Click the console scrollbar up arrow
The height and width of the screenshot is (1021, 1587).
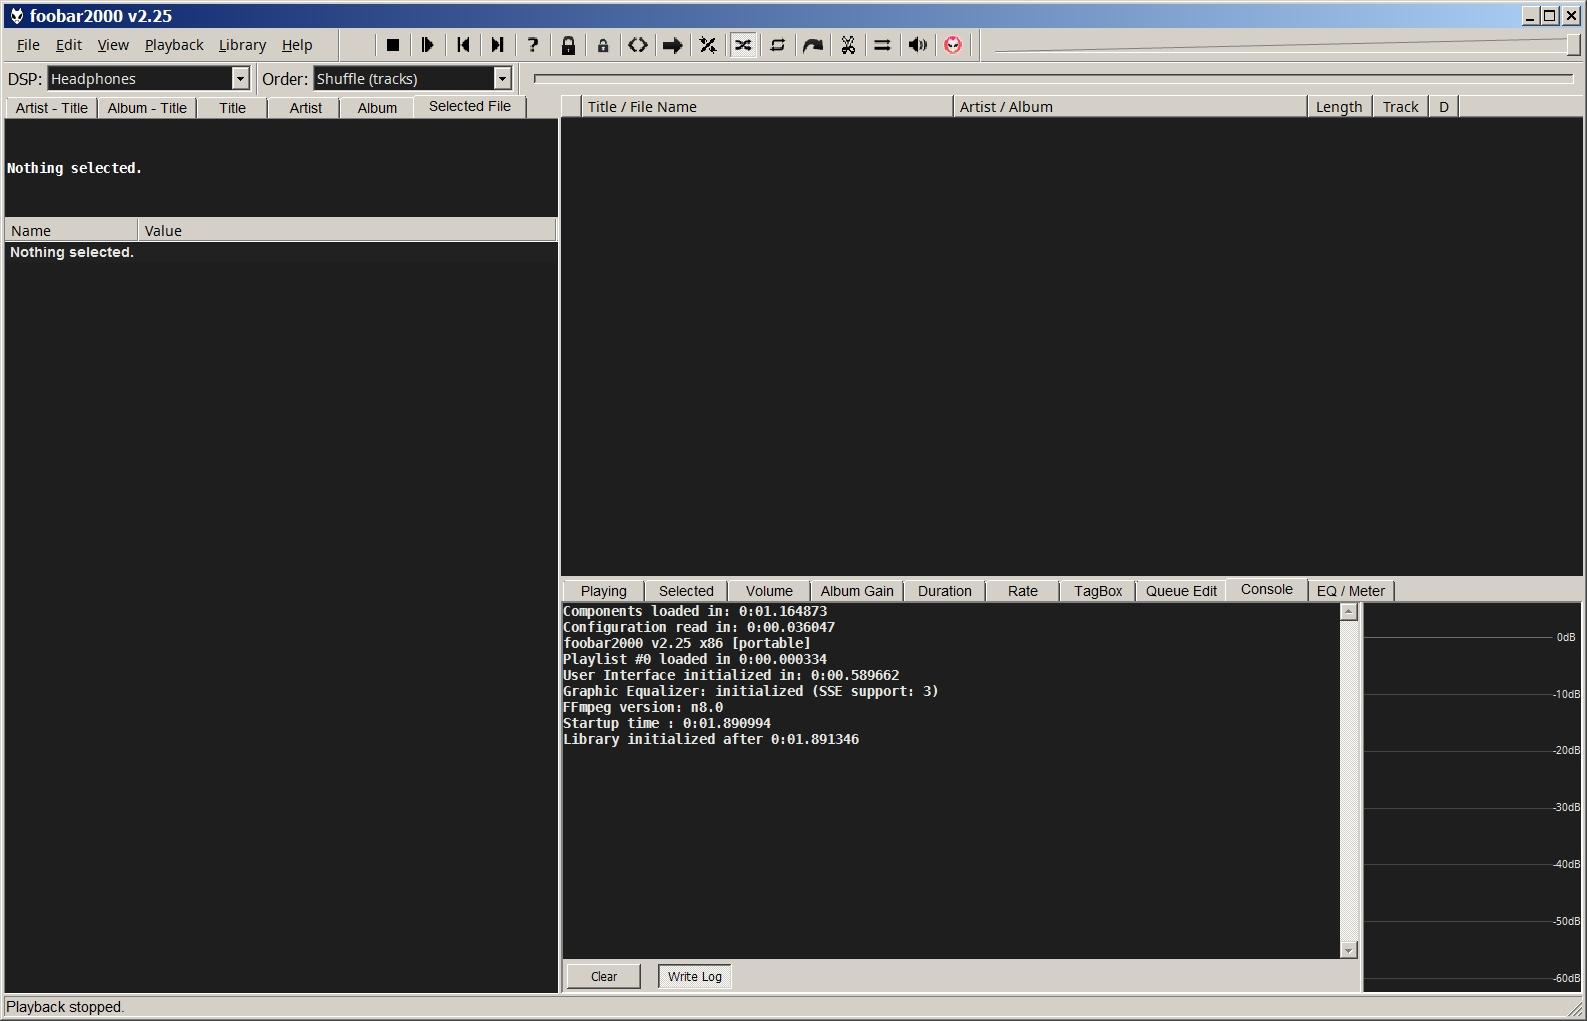(x=1349, y=612)
